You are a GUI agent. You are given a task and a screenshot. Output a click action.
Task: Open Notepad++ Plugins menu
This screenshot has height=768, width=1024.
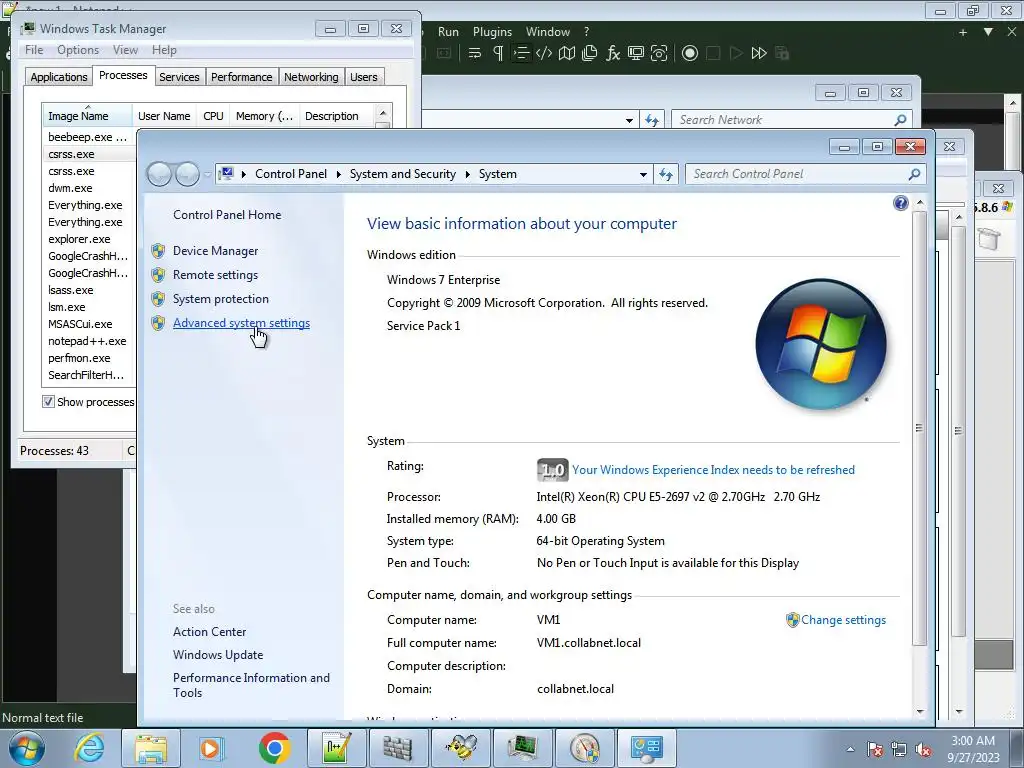click(x=492, y=32)
